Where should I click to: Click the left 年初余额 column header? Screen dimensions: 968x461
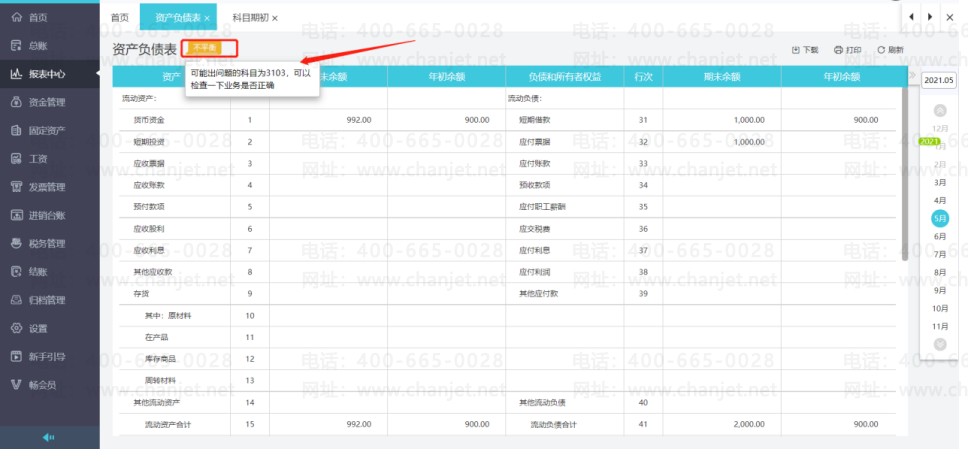pyautogui.click(x=446, y=77)
